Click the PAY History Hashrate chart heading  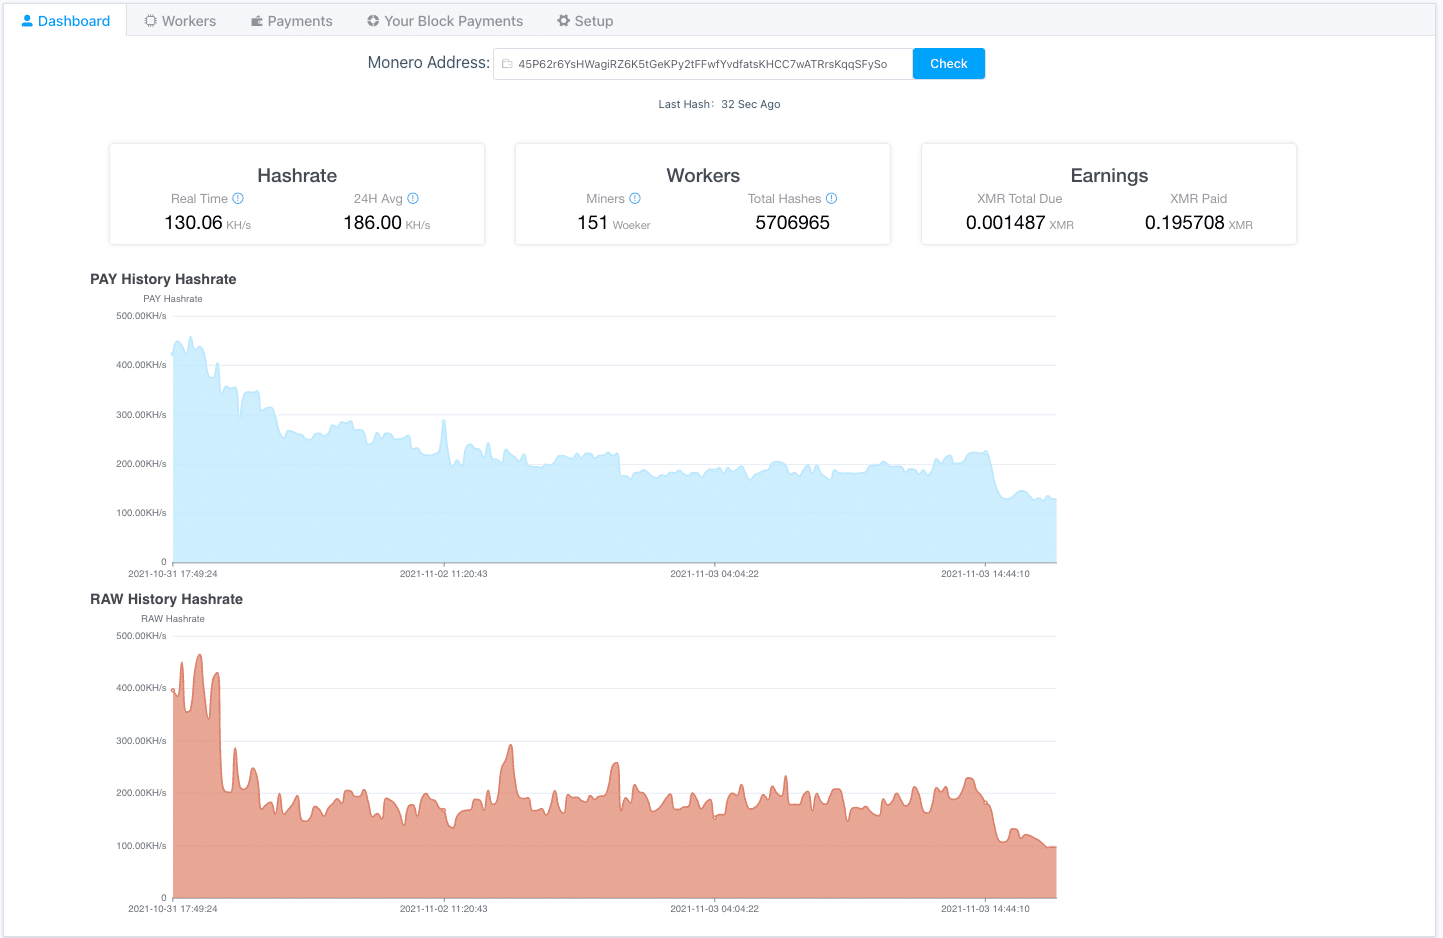[163, 279]
